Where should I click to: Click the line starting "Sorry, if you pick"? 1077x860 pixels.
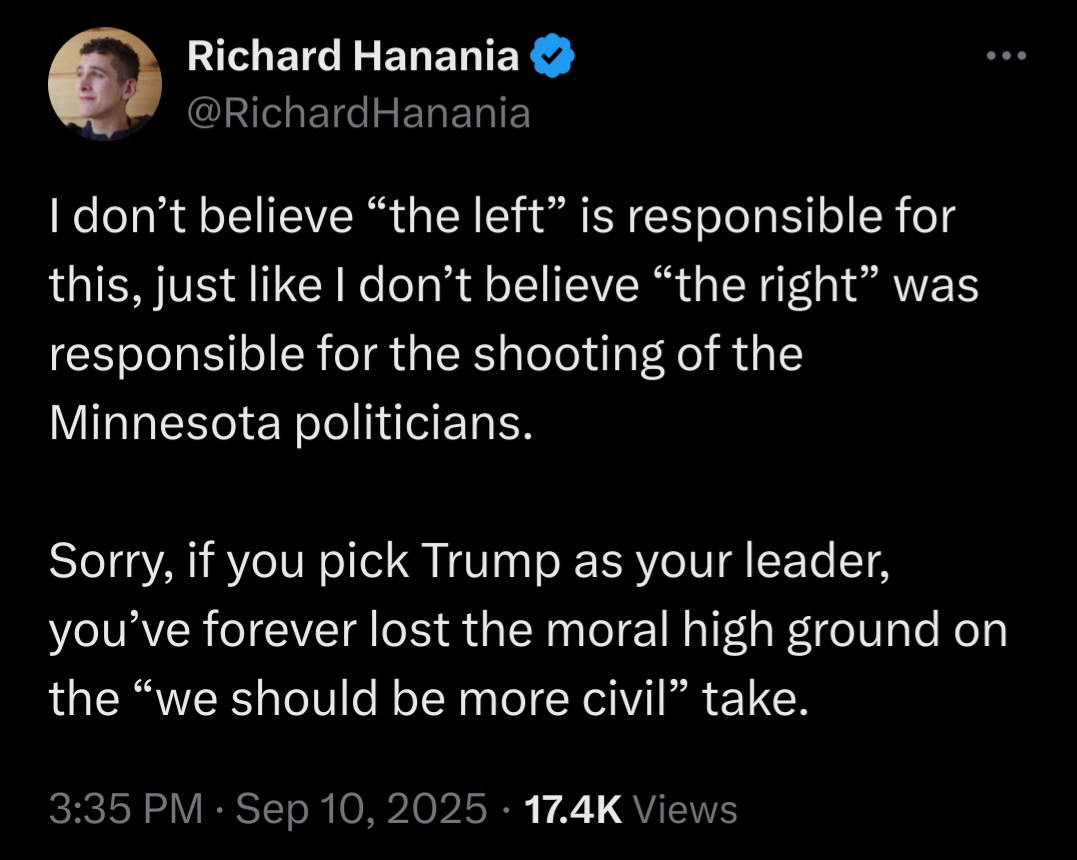(469, 561)
